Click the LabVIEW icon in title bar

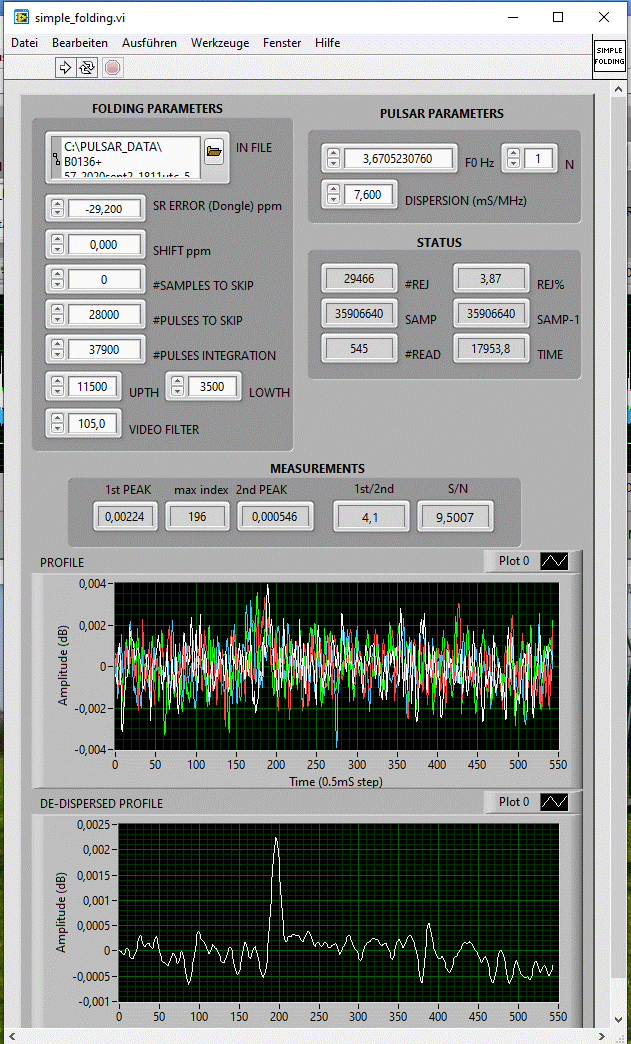pyautogui.click(x=21, y=17)
